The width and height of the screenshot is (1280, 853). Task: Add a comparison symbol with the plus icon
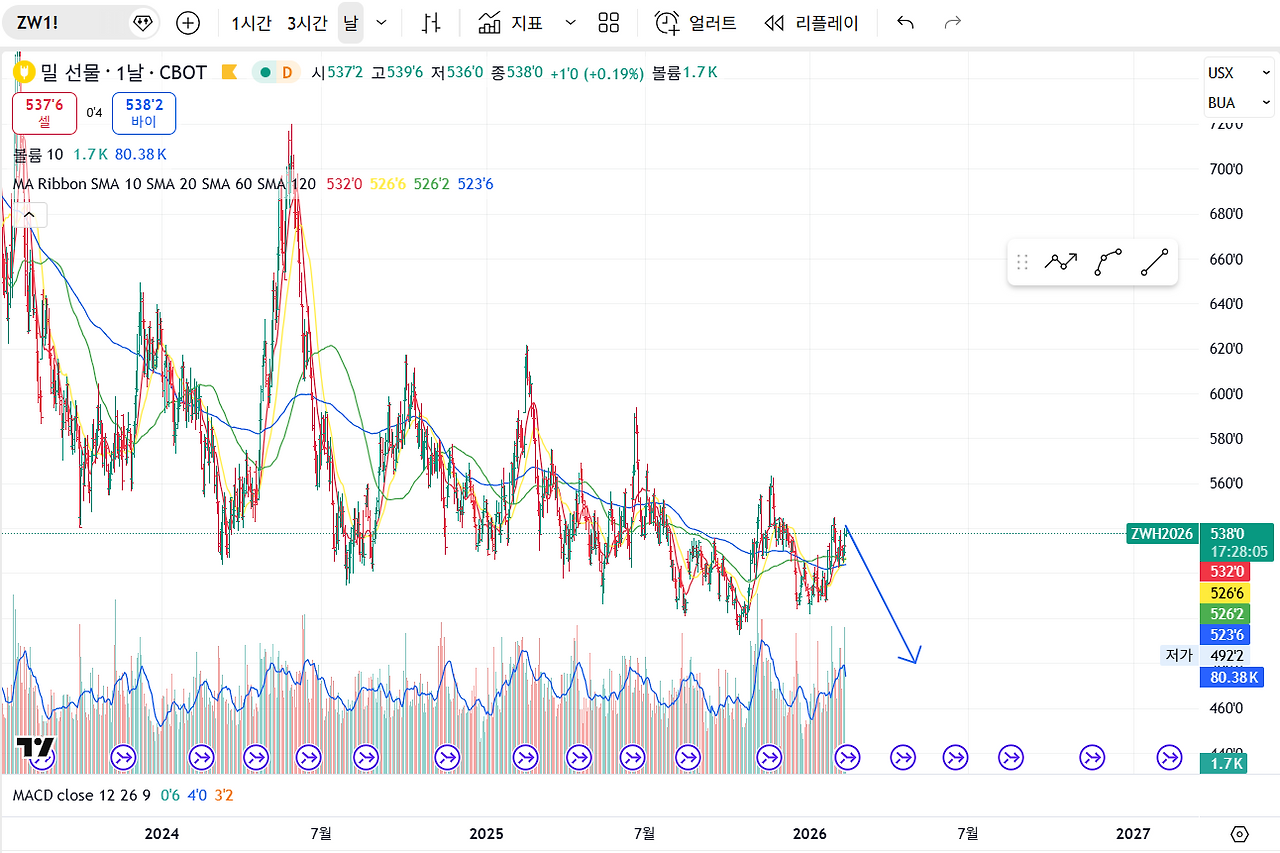click(187, 23)
